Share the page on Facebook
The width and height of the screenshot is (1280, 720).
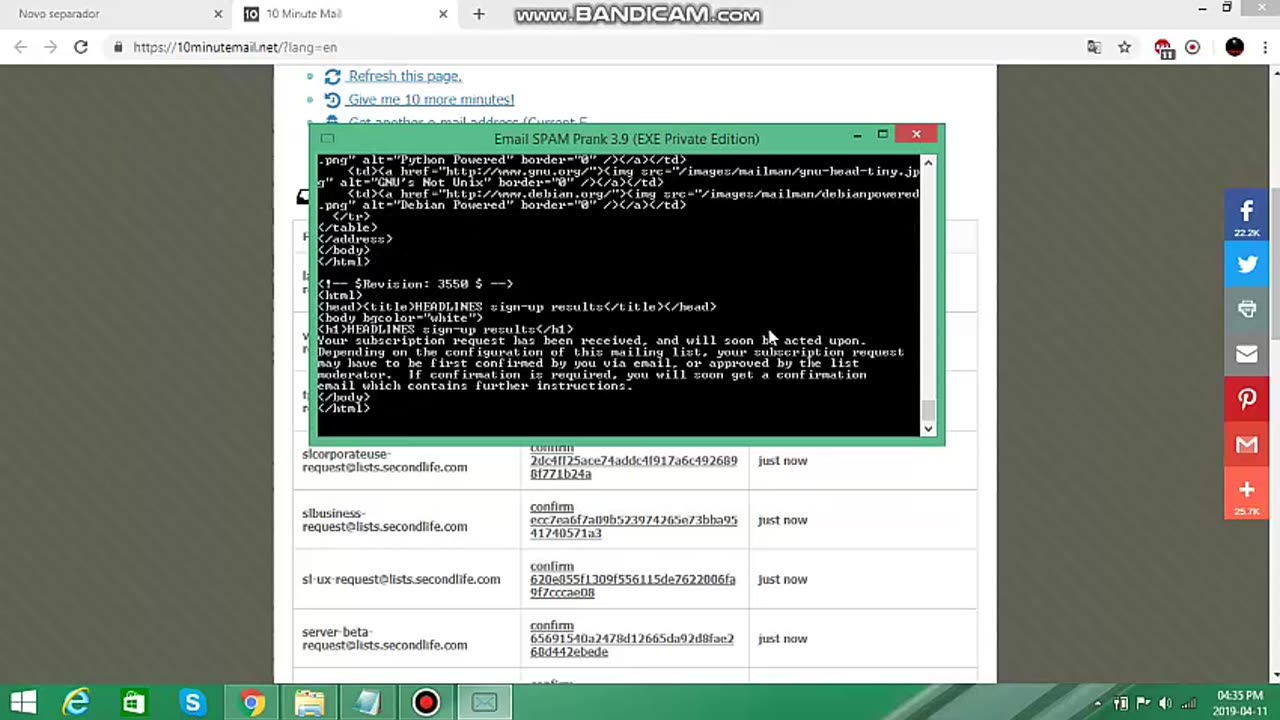tap(1247, 216)
